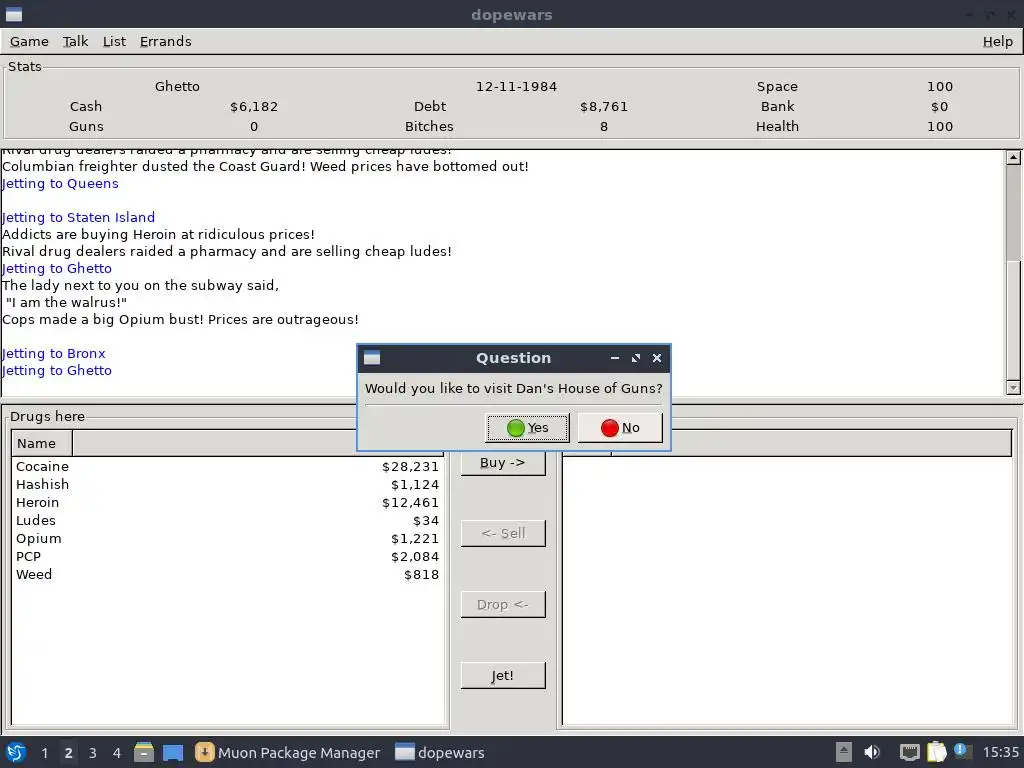Select Cocaine in the drugs list
The image size is (1024, 768).
pos(227,466)
